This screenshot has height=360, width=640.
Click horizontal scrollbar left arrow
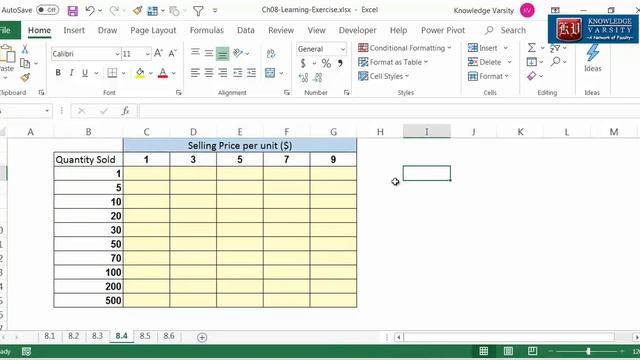pyautogui.click(x=399, y=337)
